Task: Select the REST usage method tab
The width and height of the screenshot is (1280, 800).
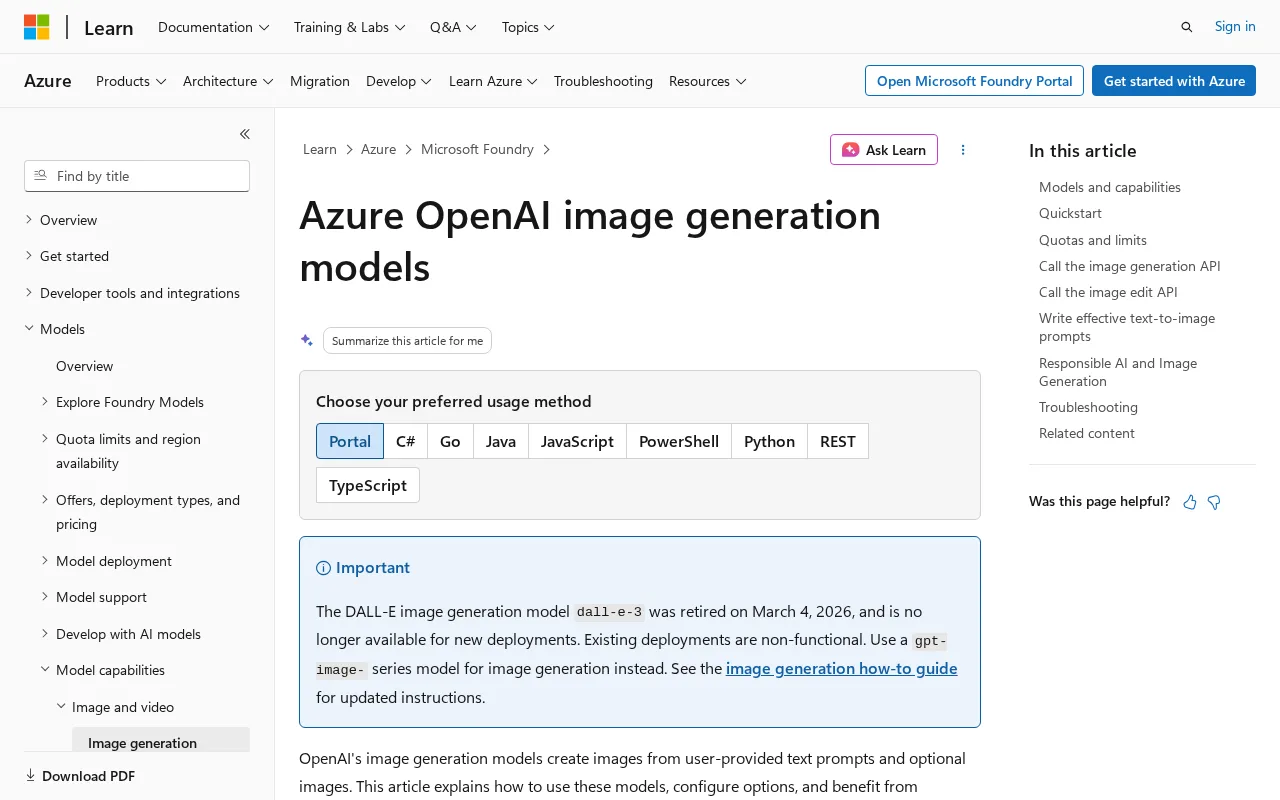Action: [x=838, y=441]
